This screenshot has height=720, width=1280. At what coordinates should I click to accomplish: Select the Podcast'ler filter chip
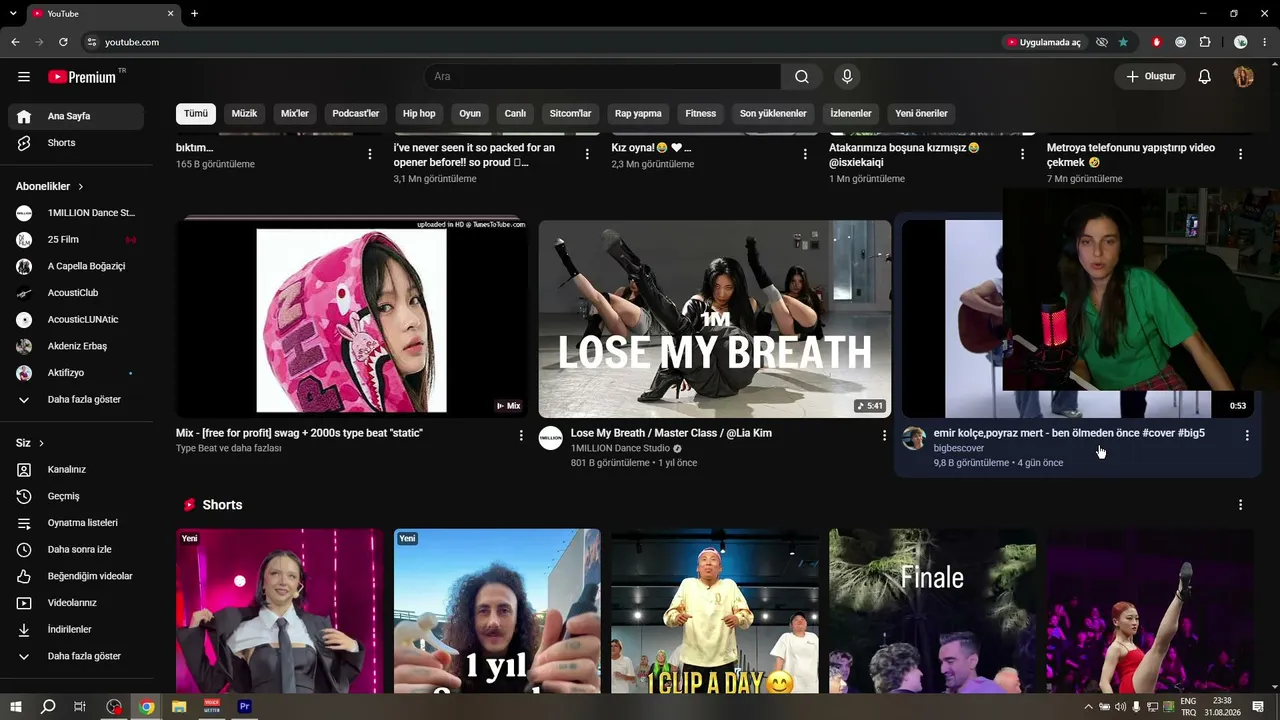point(356,114)
